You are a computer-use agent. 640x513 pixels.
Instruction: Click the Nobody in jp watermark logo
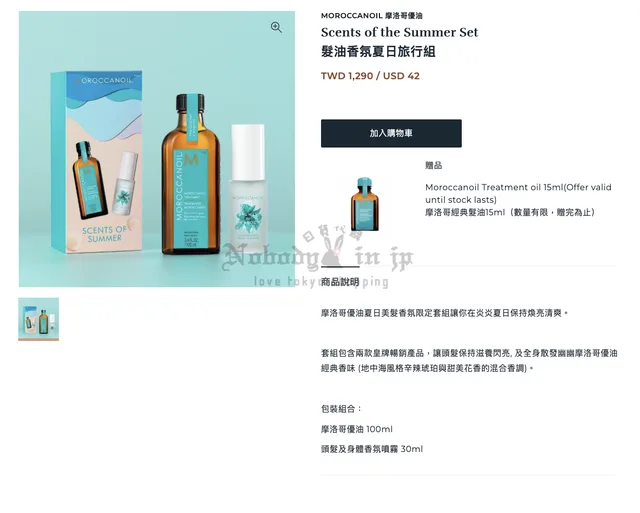[x=318, y=256]
